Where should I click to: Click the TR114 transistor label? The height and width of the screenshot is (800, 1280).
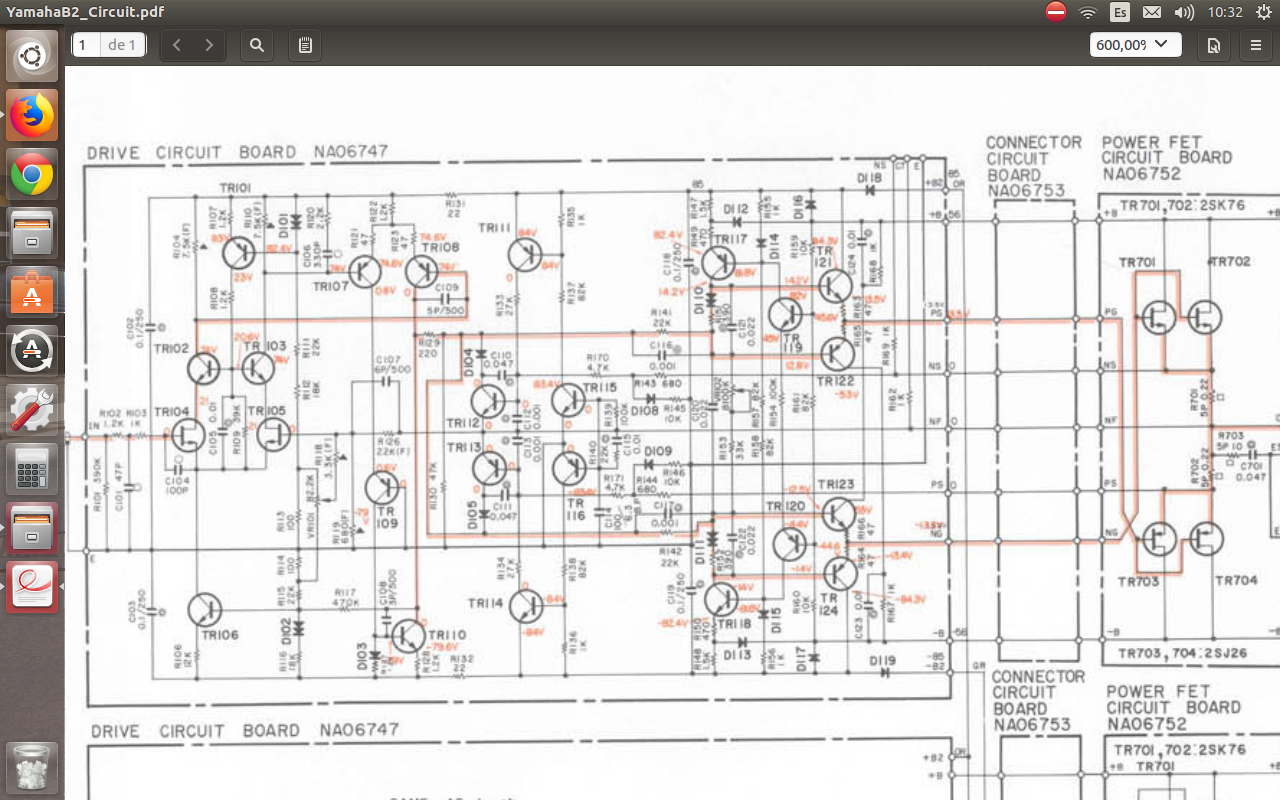(485, 603)
